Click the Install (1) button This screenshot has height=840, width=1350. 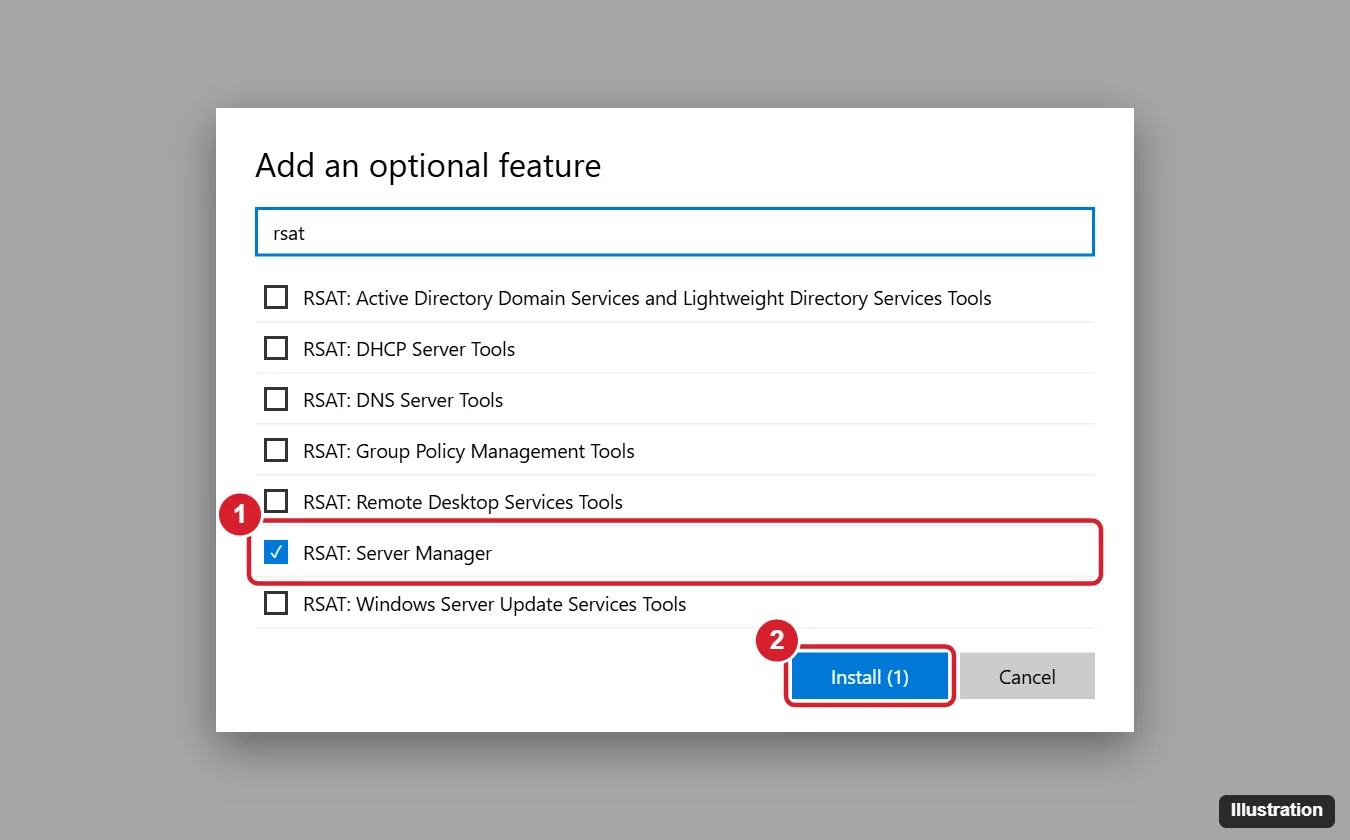pyautogui.click(x=869, y=677)
